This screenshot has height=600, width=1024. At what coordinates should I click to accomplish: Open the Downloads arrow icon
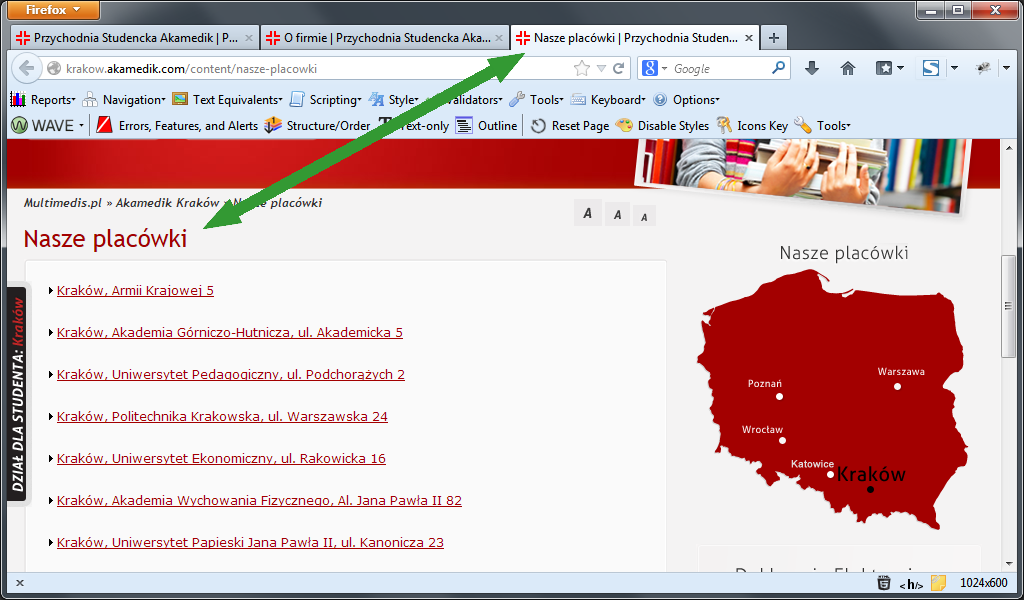click(812, 68)
